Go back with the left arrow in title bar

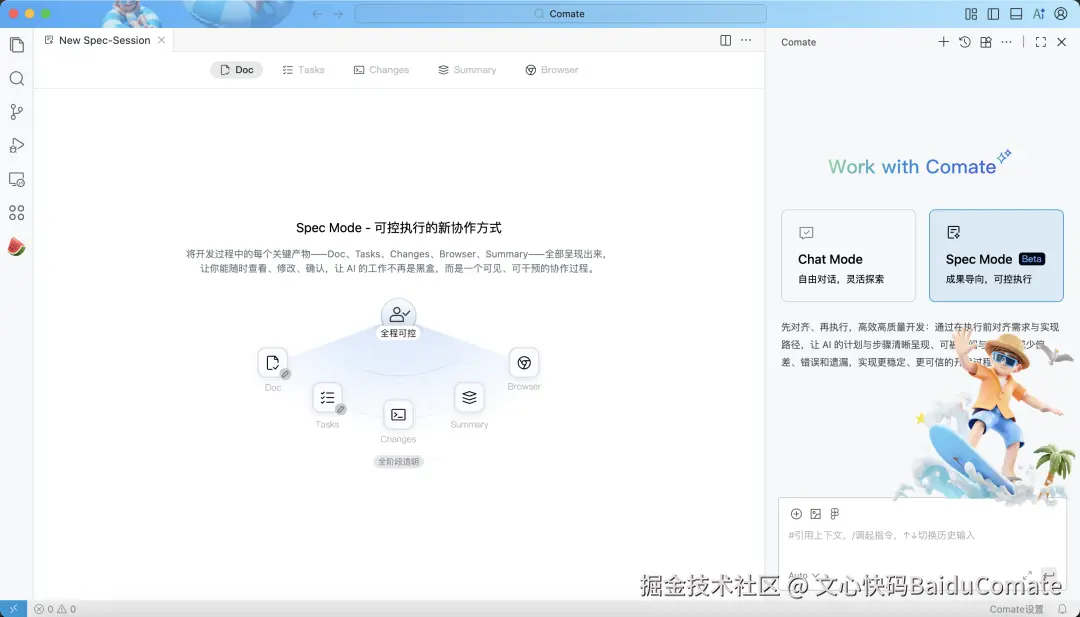point(317,14)
